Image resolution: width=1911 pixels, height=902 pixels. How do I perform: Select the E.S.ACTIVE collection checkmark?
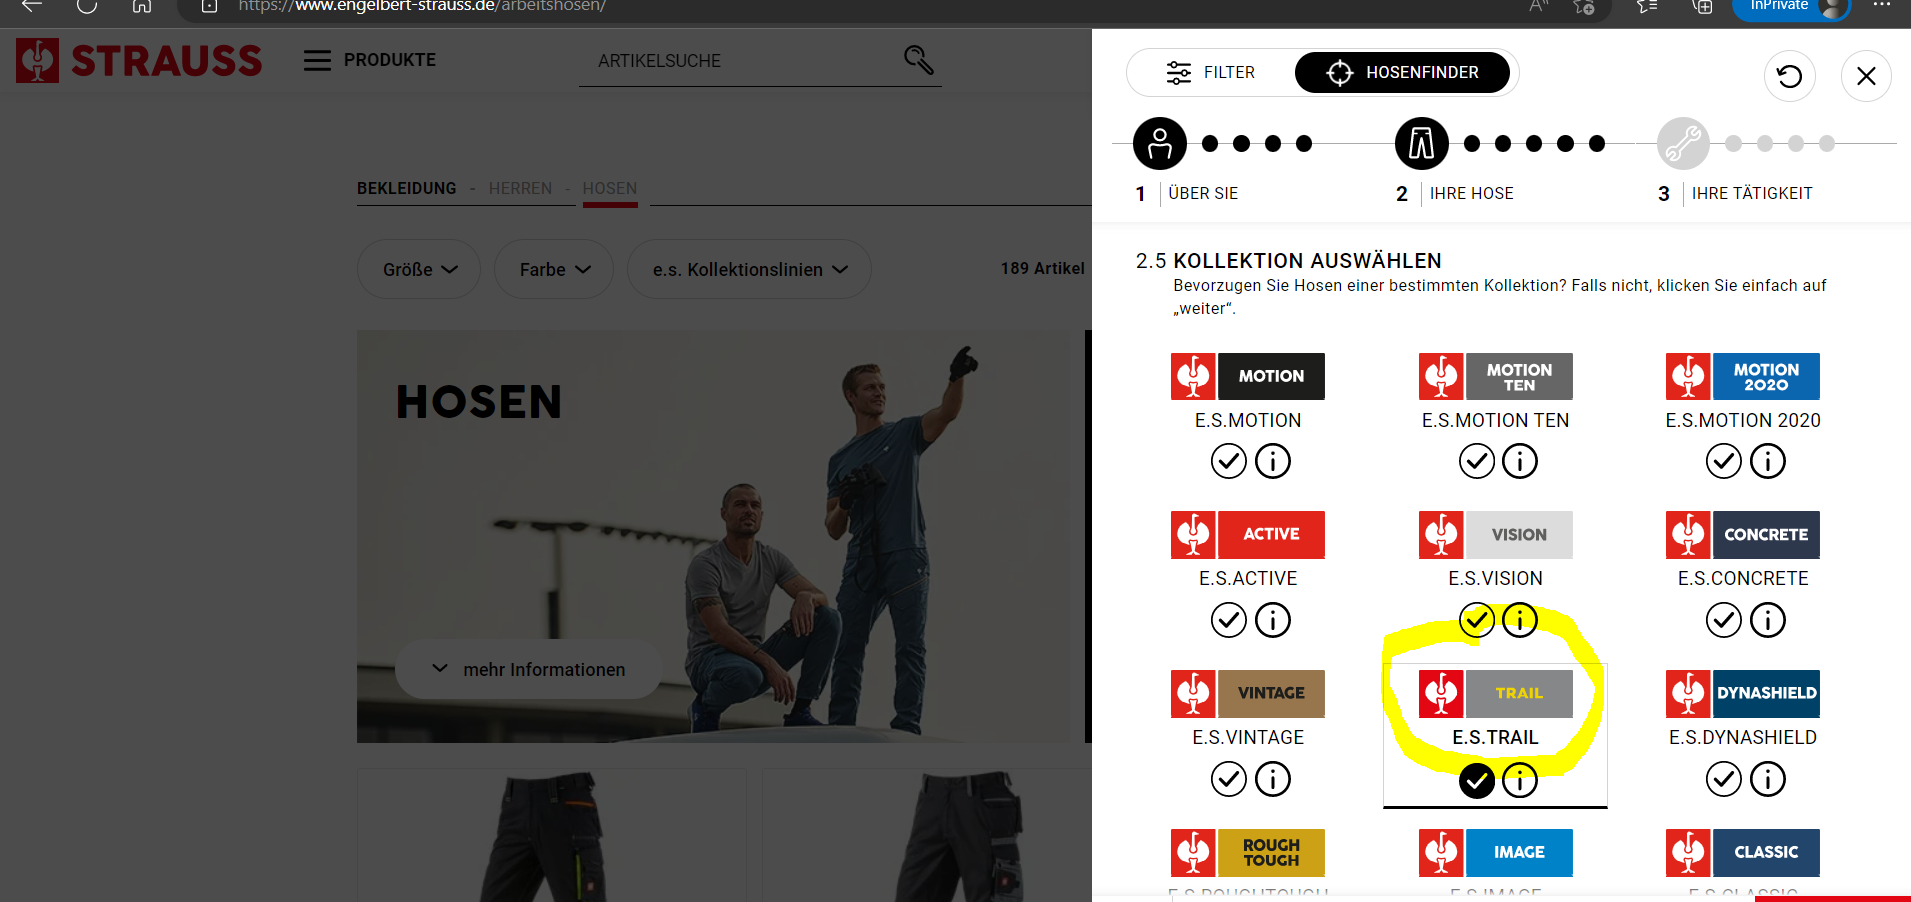click(x=1228, y=620)
